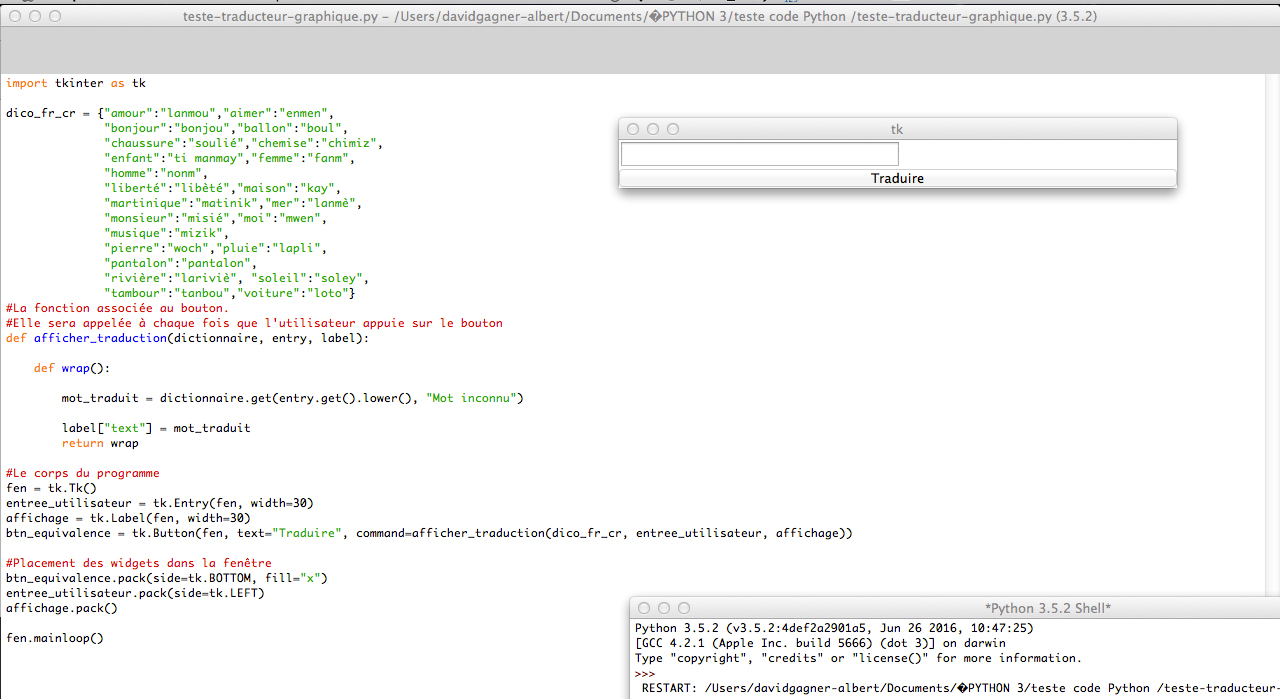Minimize the teste-traducteur-graphique.py editor window
The width and height of the screenshot is (1280, 699).
tap(35, 16)
